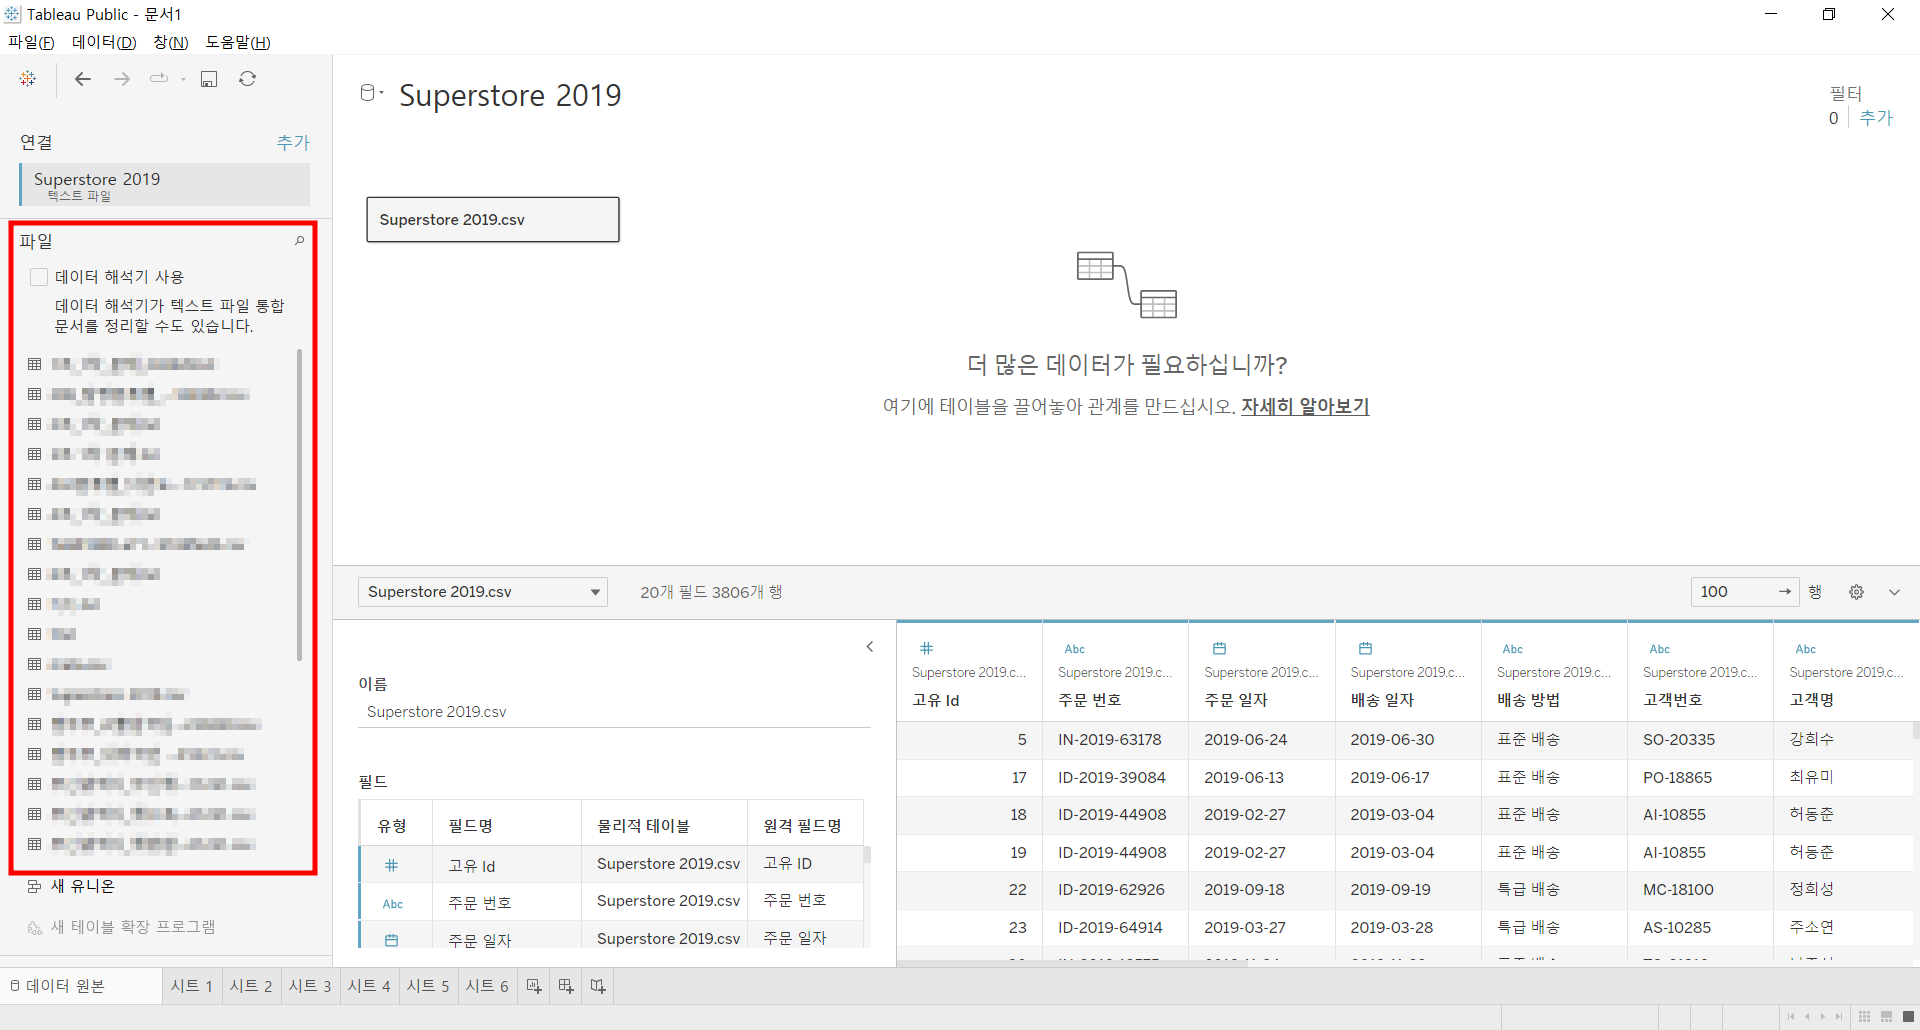Change data type of 고유 Id column
1920x1030 pixels.
coord(927,648)
